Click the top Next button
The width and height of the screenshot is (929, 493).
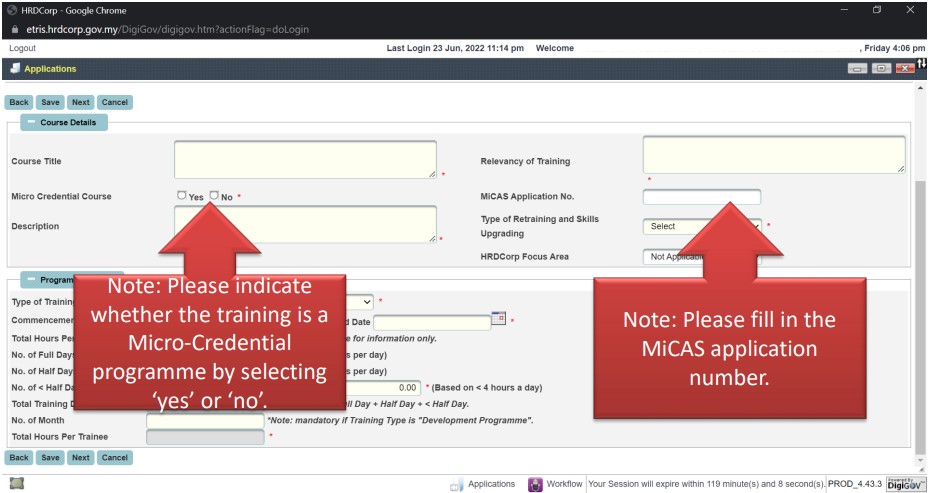(81, 102)
